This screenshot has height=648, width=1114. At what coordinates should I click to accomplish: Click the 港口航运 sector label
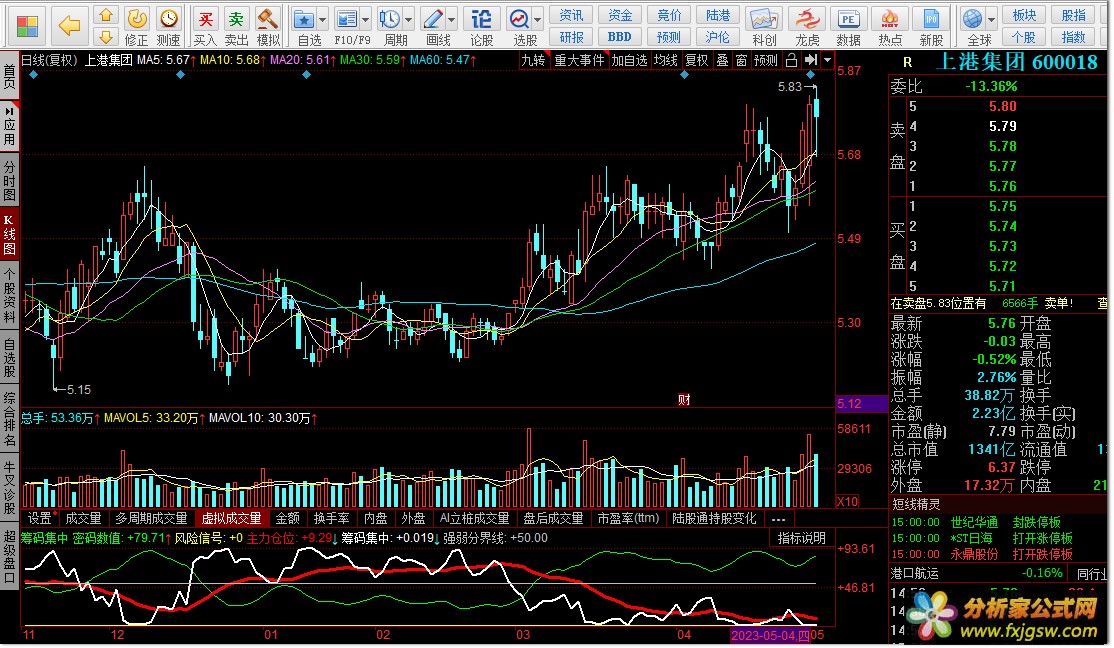(914, 573)
